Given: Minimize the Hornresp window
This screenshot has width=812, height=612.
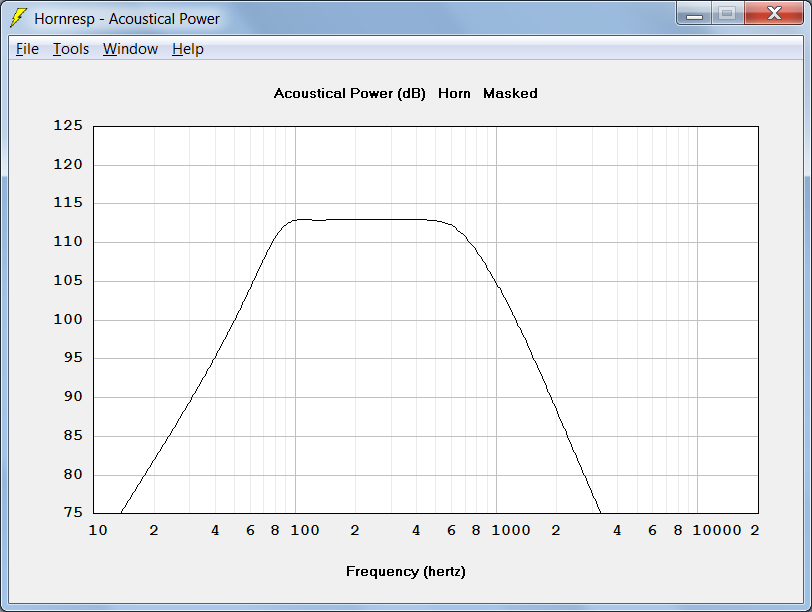Looking at the screenshot, I should pyautogui.click(x=694, y=13).
